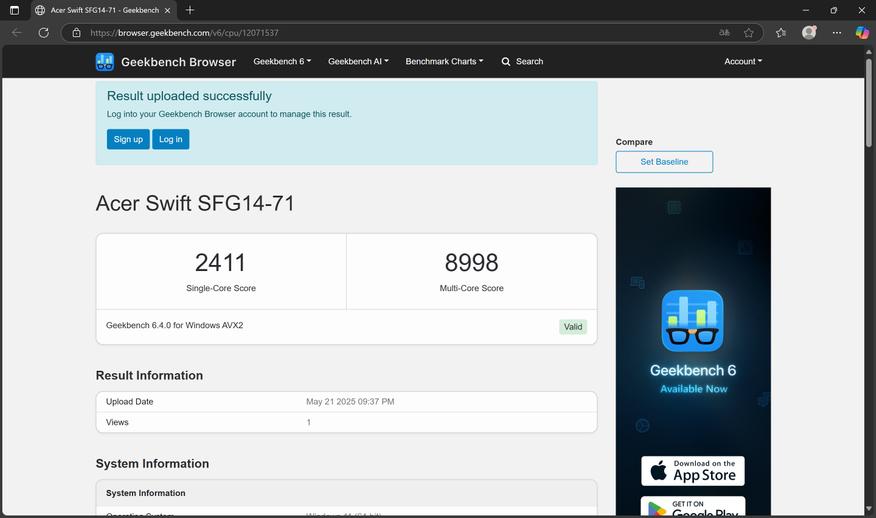
Task: Click the Single-Core Score 2411 value
Action: [221, 263]
